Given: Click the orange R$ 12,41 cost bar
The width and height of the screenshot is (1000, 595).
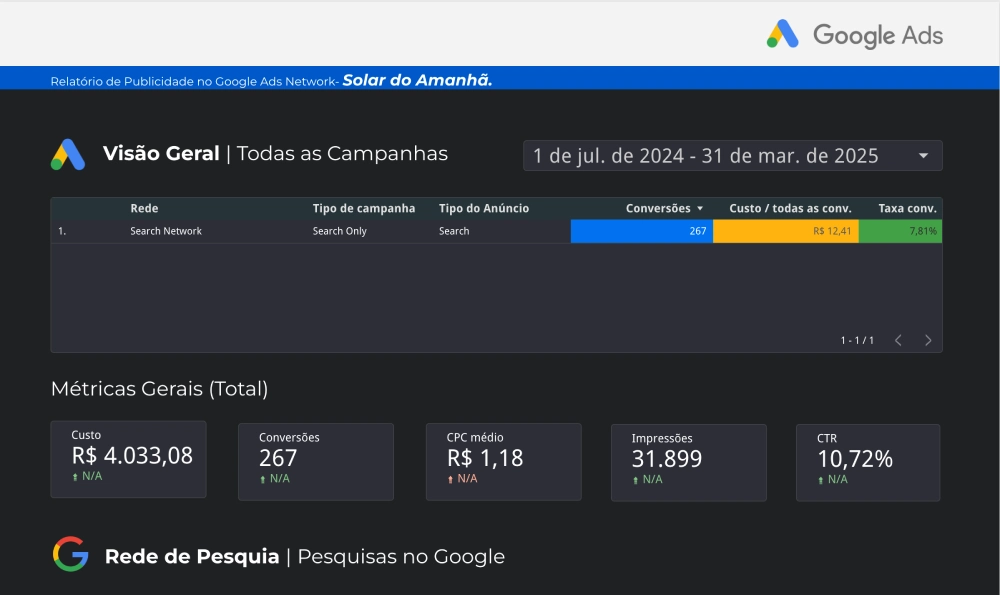Looking at the screenshot, I should (785, 231).
